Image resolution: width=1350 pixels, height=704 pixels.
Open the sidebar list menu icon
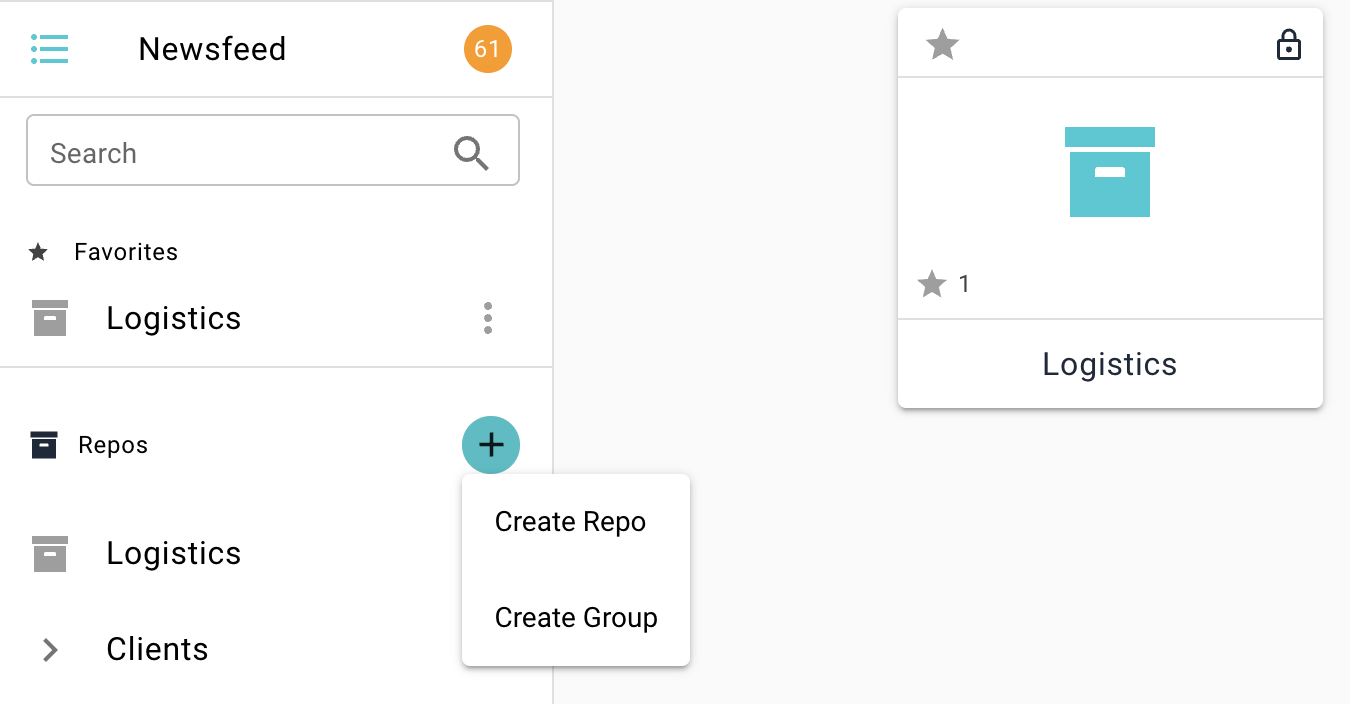coord(49,48)
